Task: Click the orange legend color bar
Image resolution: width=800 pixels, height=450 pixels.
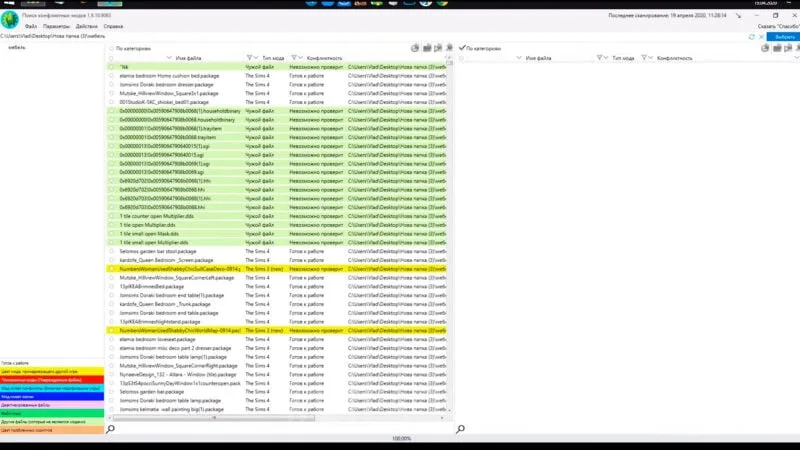Action: (52, 430)
